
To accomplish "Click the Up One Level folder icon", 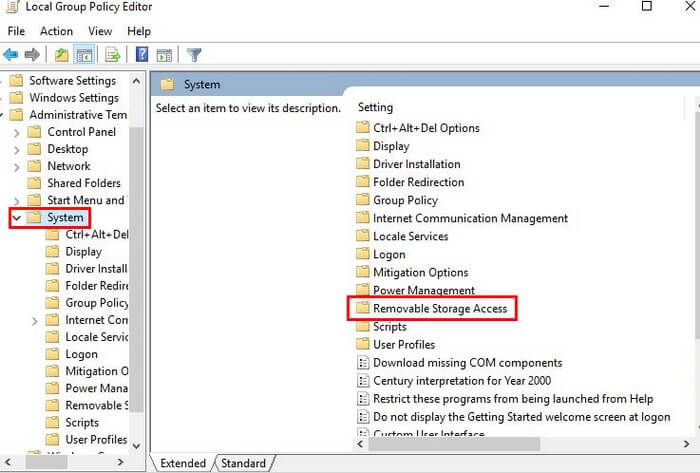I will [x=62, y=55].
